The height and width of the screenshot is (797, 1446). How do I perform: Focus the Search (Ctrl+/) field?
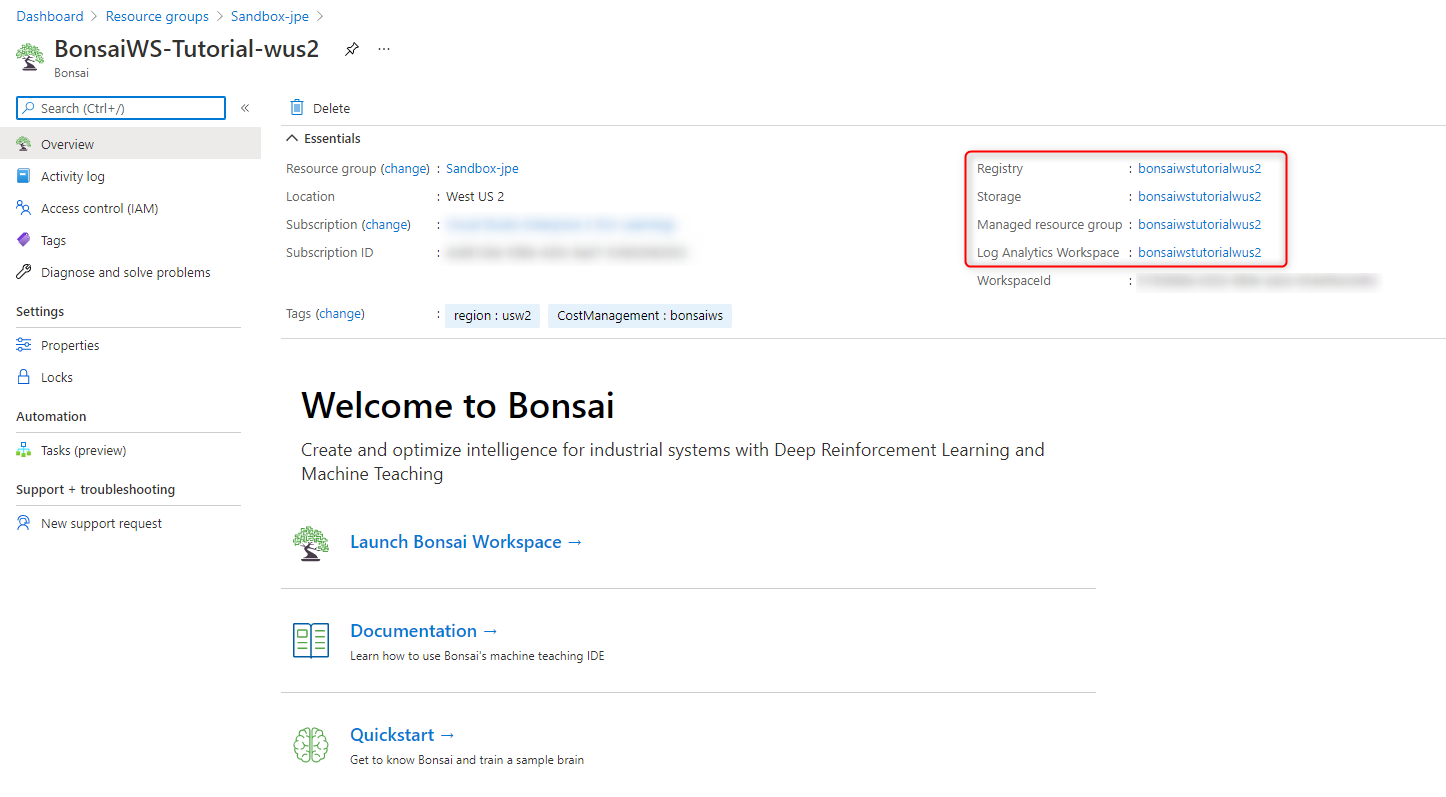(121, 108)
